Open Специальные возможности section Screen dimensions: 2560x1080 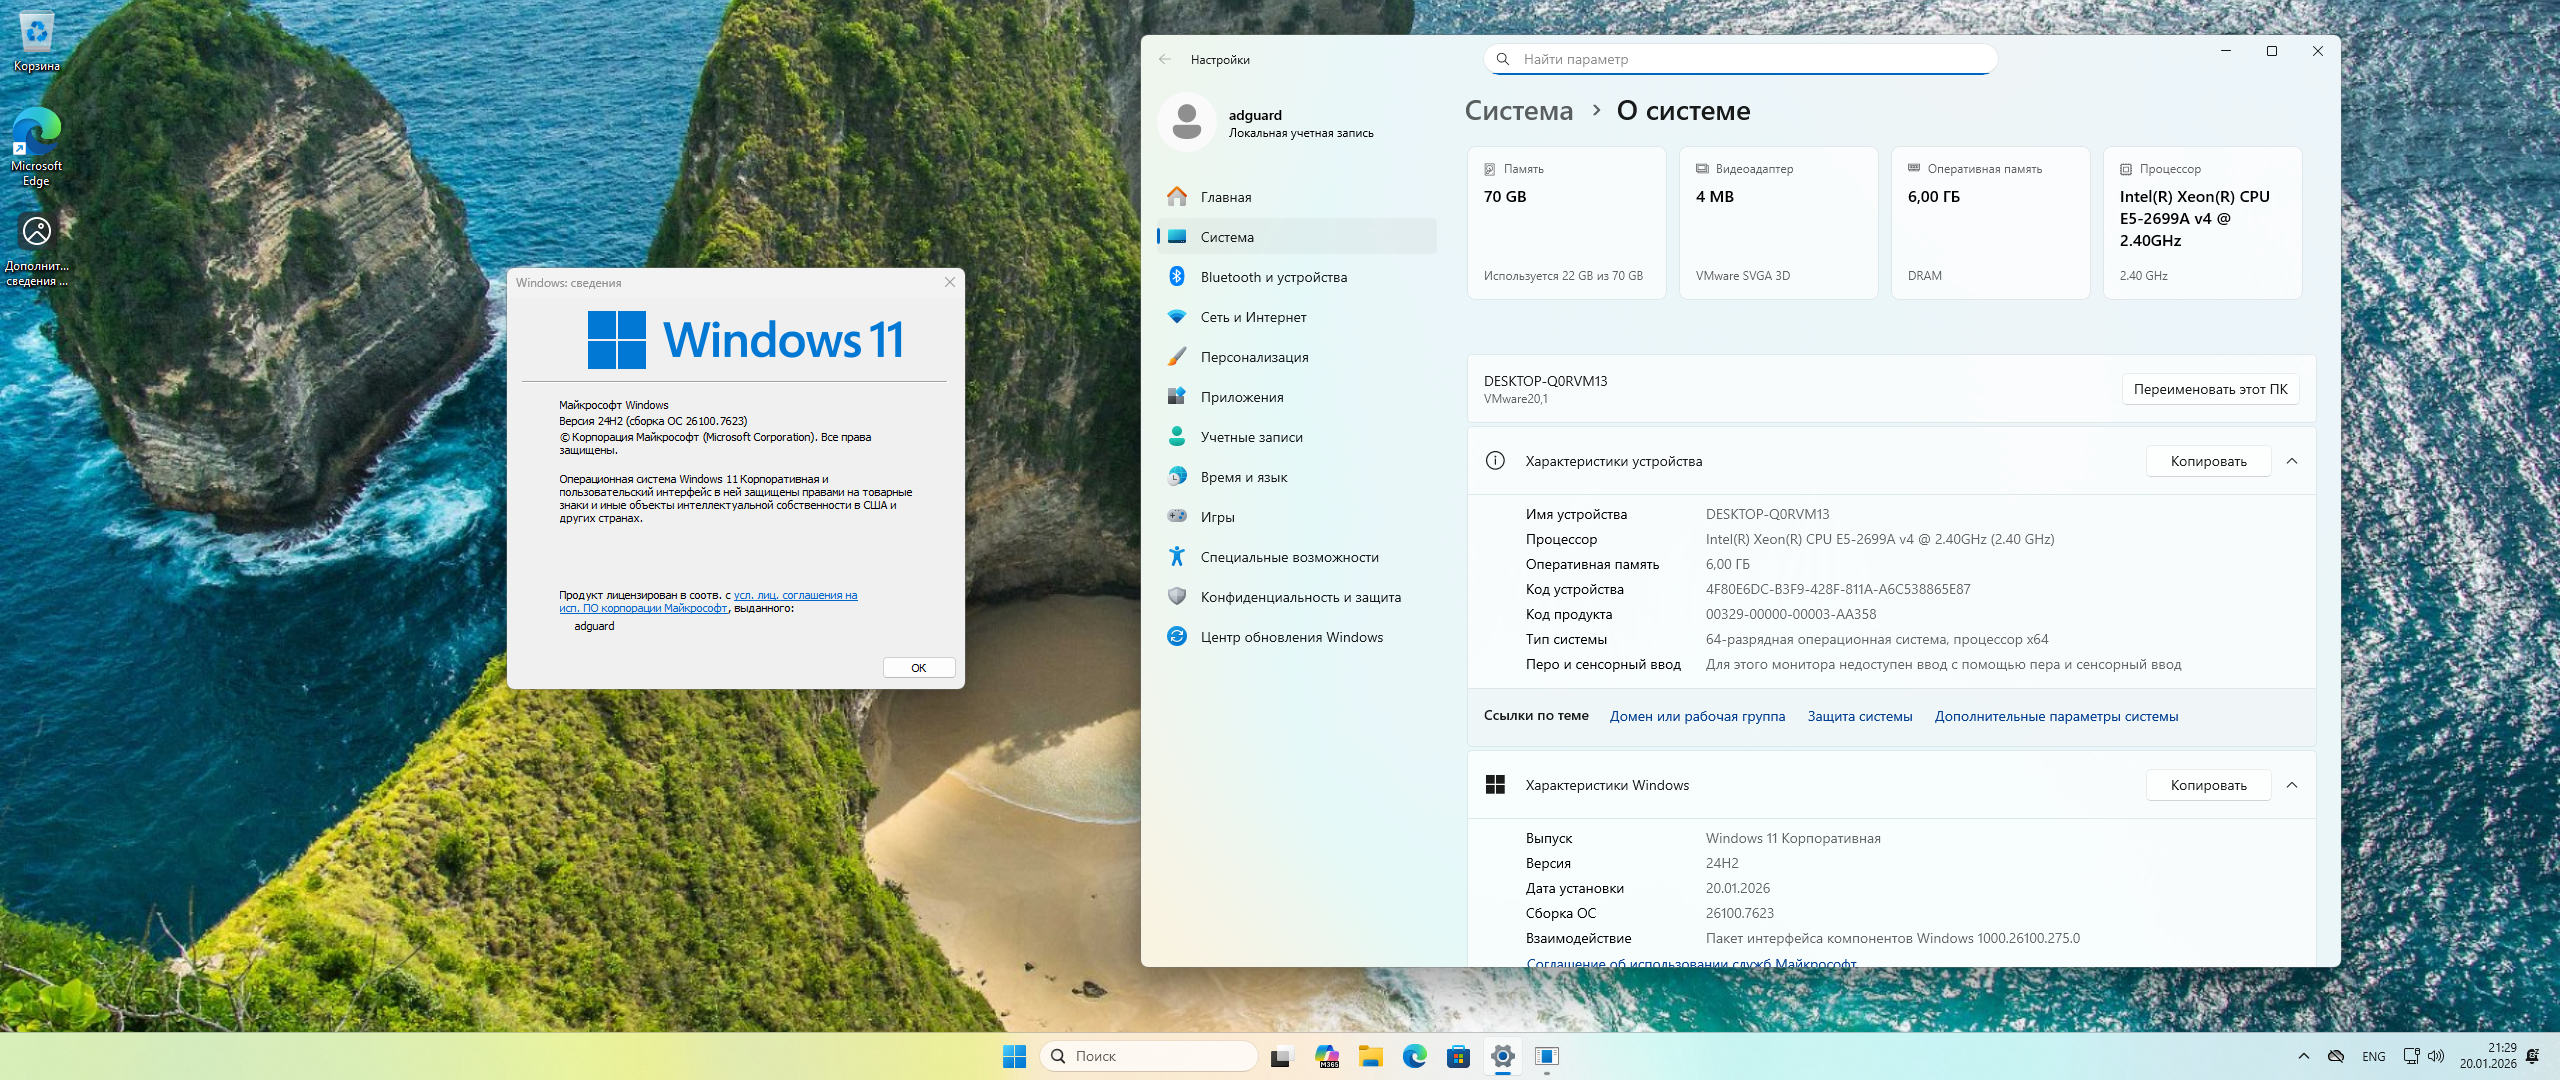click(x=1289, y=557)
